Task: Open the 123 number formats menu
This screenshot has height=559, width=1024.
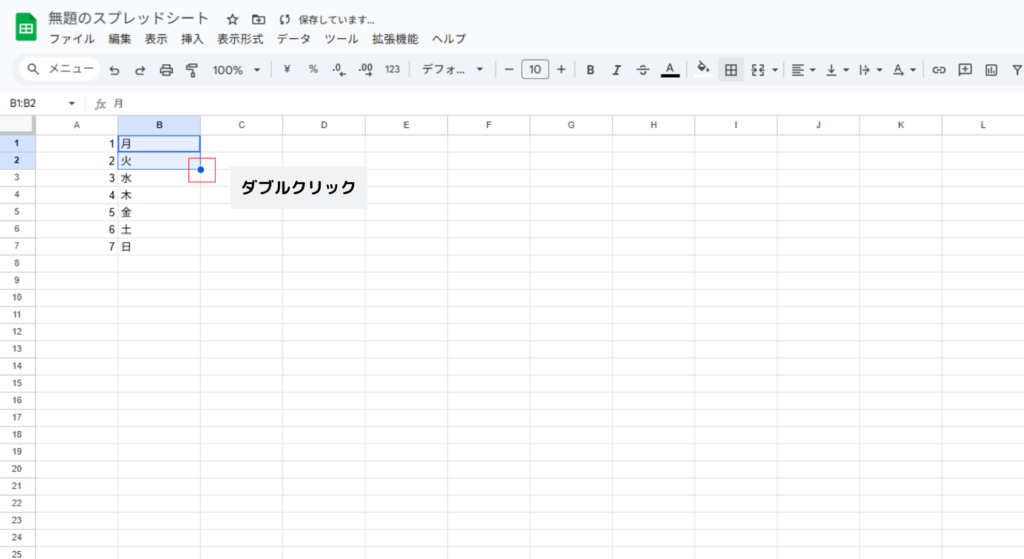Action: [392, 69]
